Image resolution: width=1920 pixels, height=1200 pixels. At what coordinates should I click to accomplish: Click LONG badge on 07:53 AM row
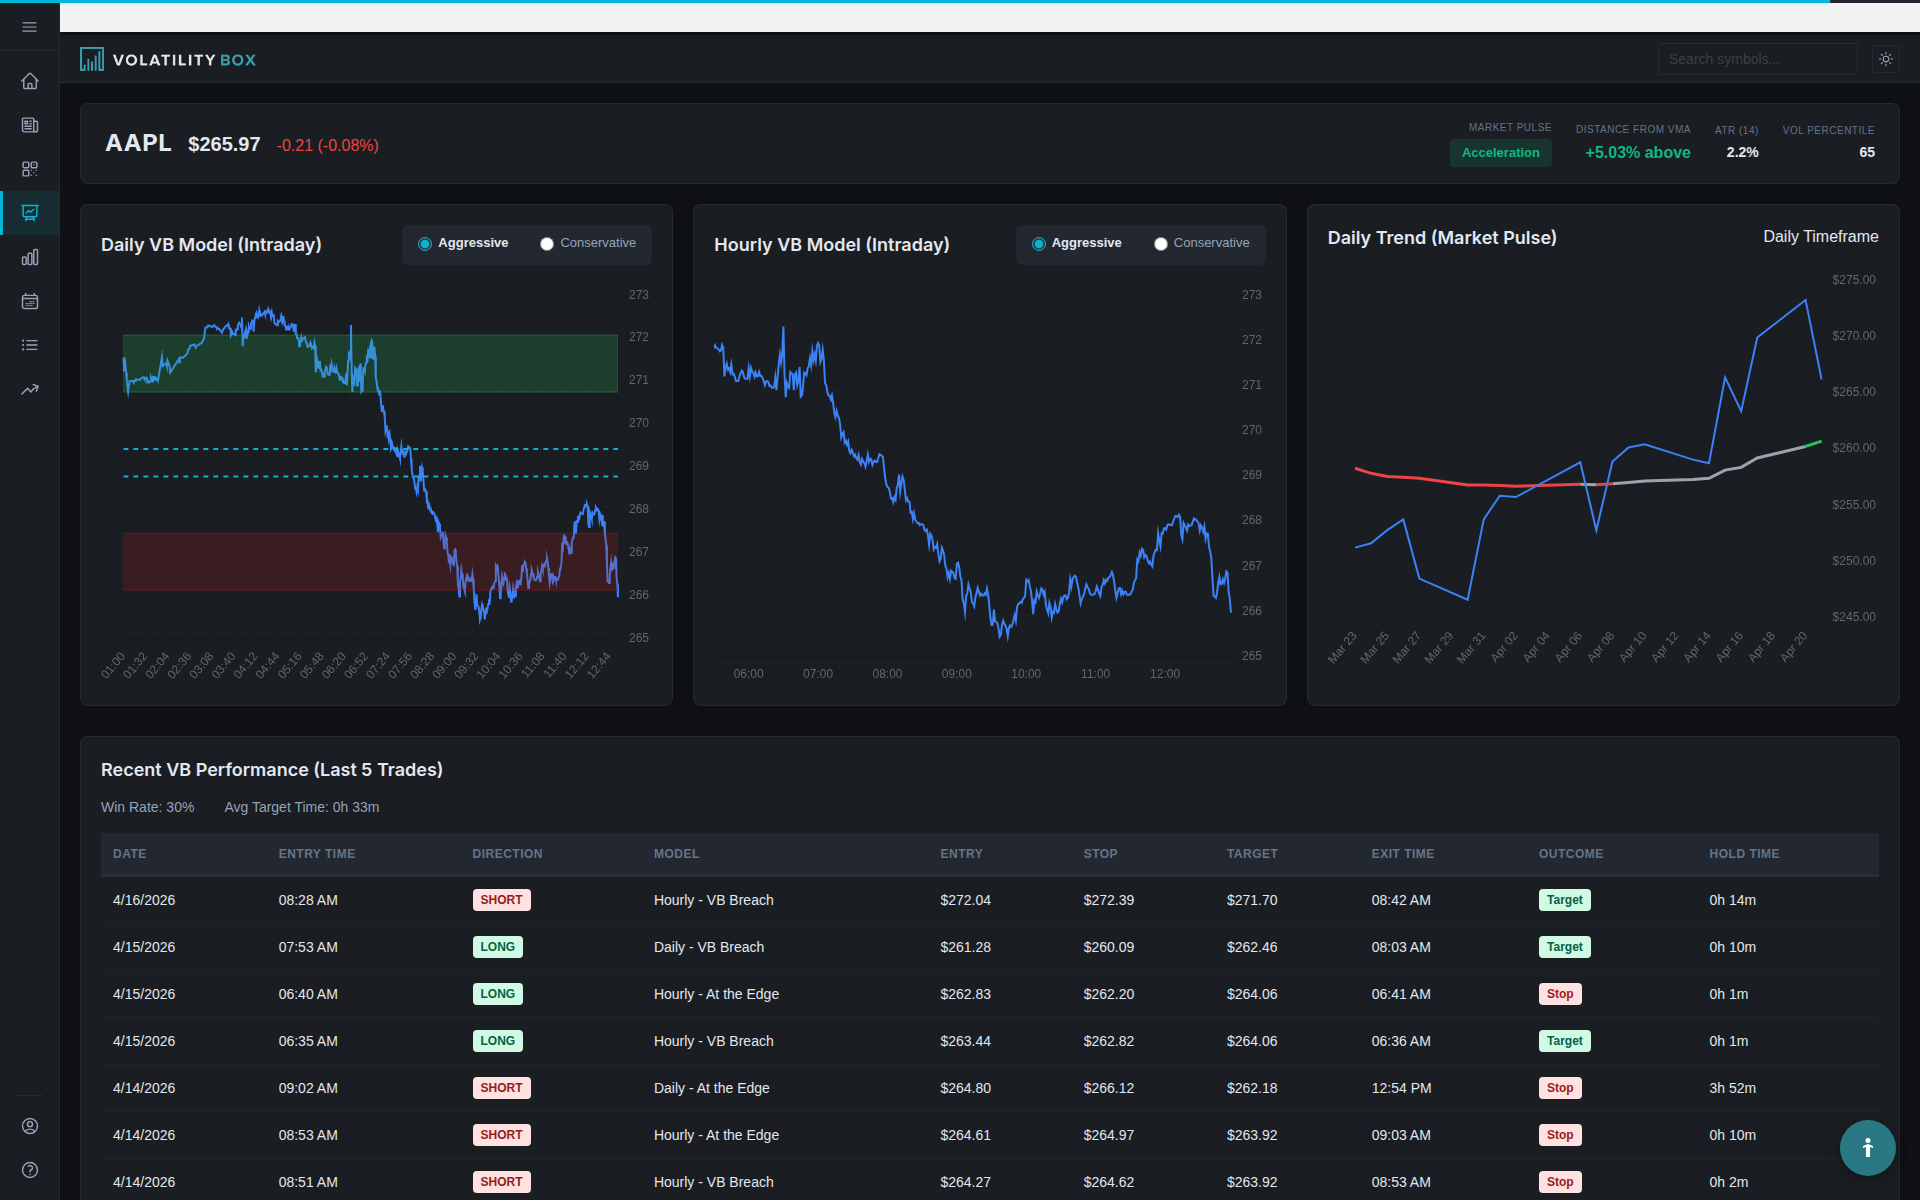click(x=497, y=947)
